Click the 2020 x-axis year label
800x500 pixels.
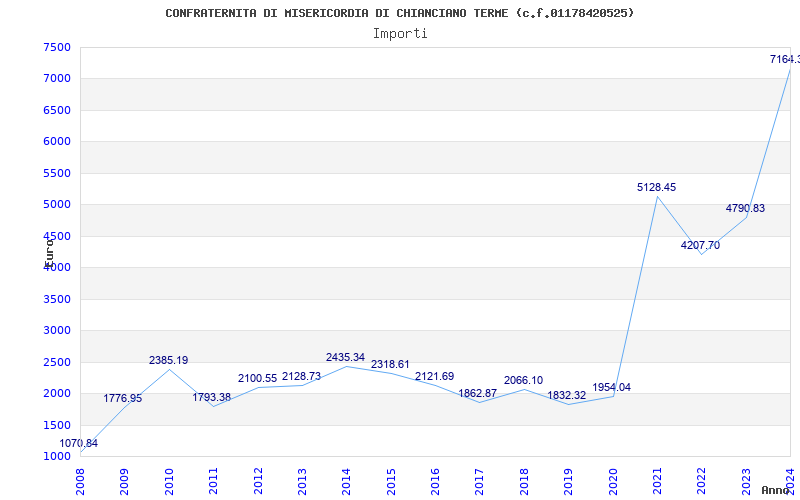[613, 481]
